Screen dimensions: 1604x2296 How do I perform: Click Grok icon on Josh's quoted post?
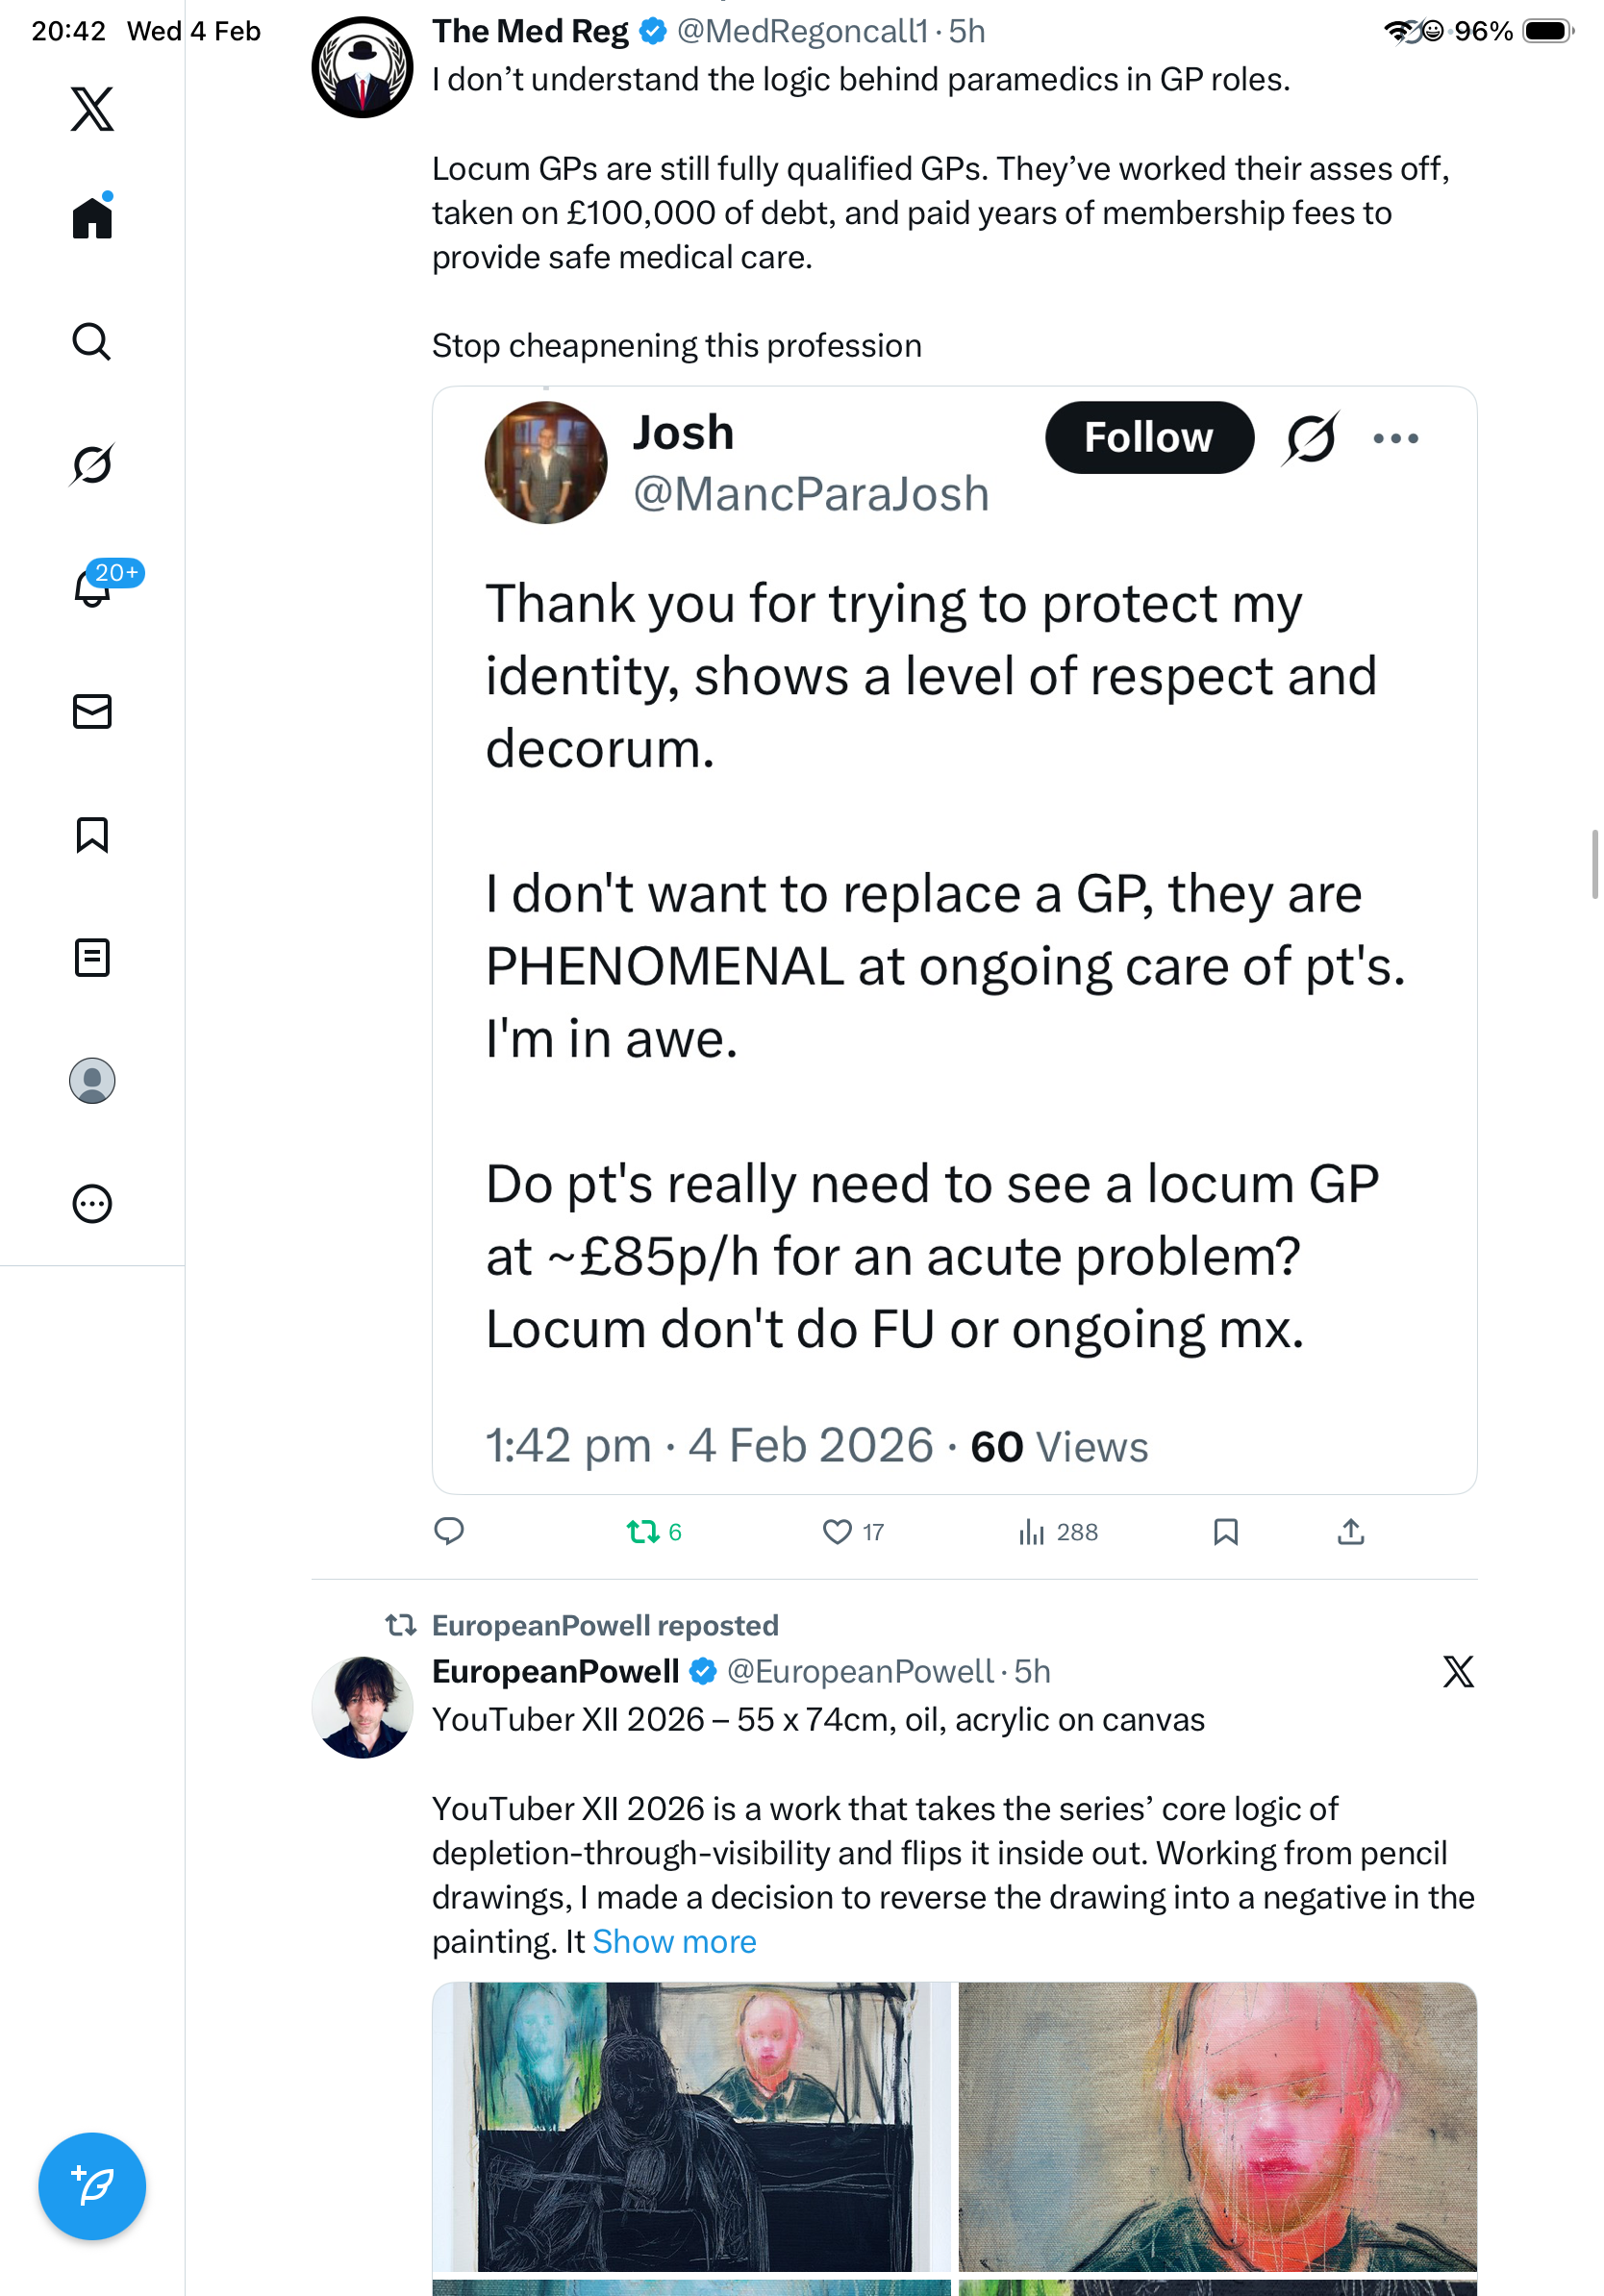(1310, 438)
